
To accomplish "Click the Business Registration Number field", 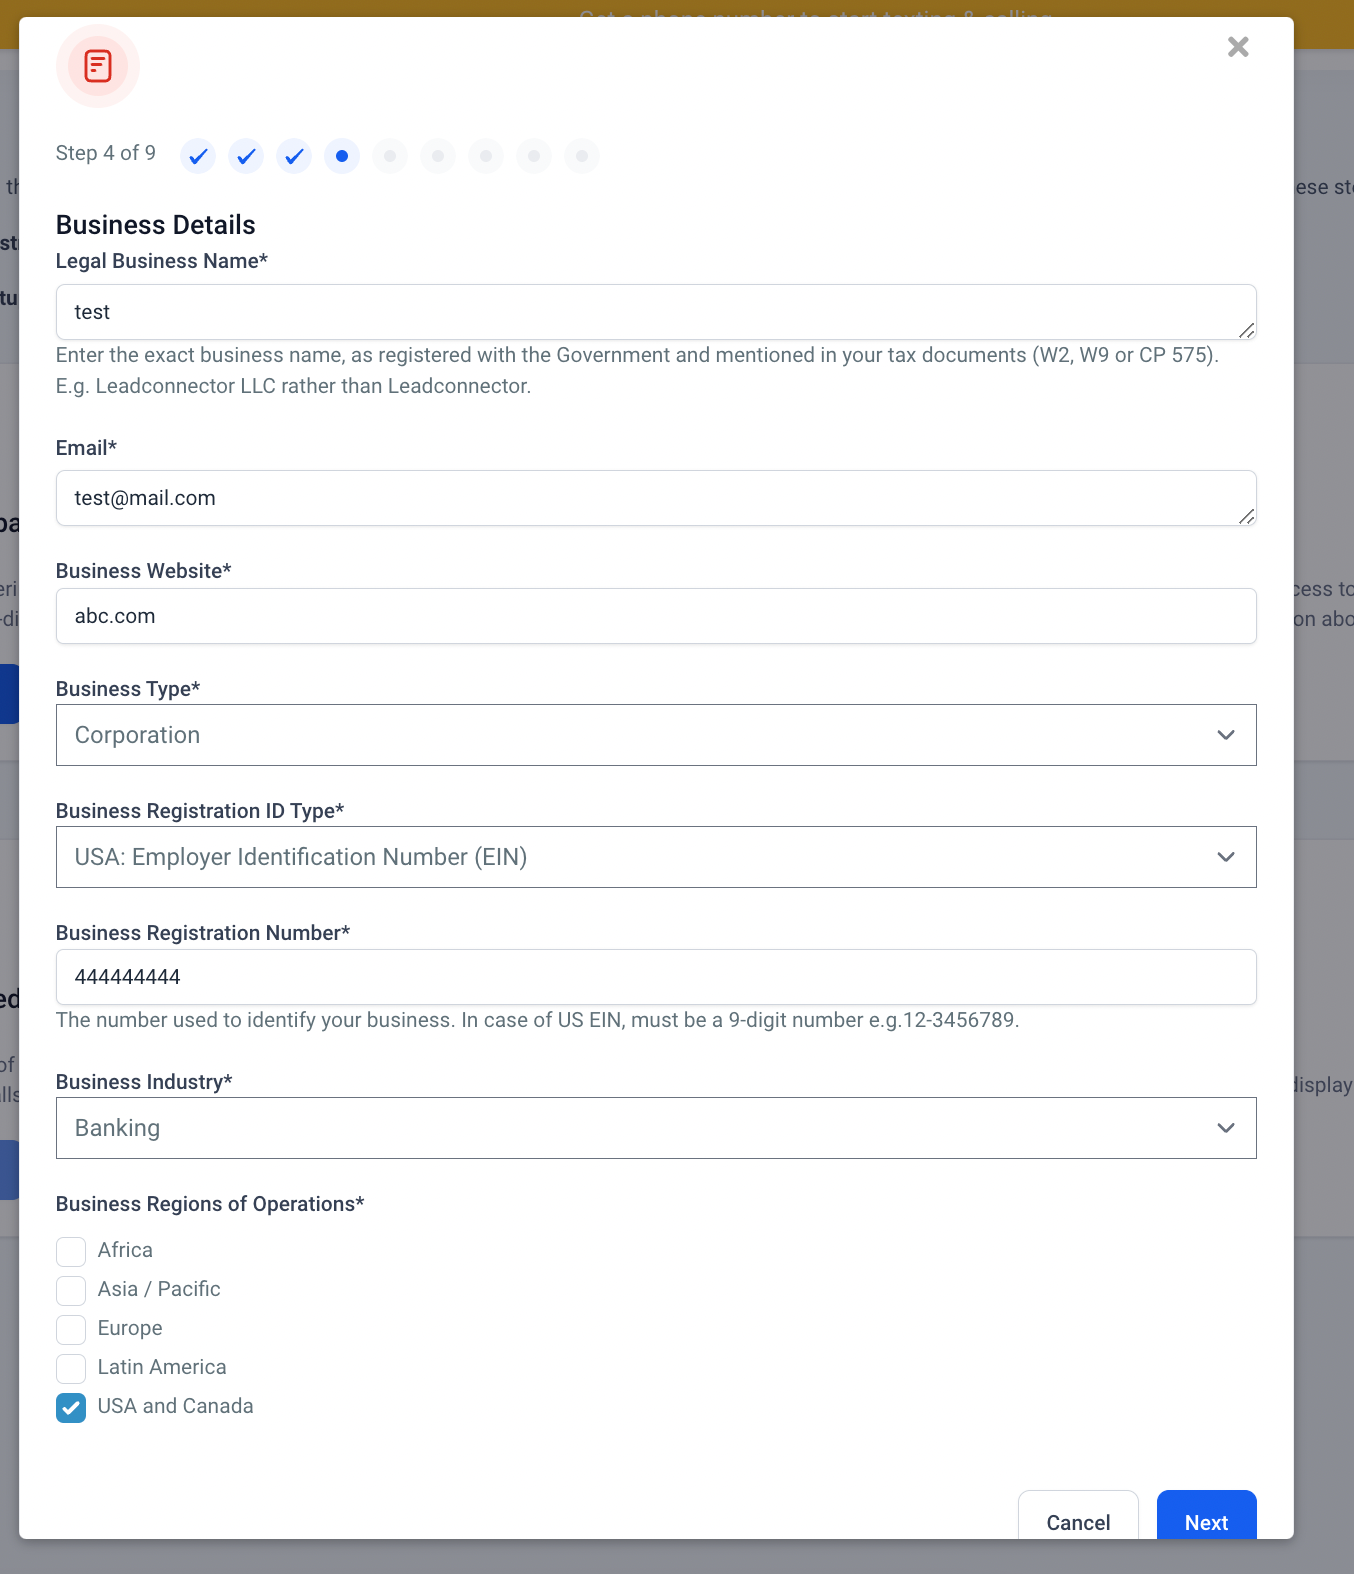I will tap(655, 977).
